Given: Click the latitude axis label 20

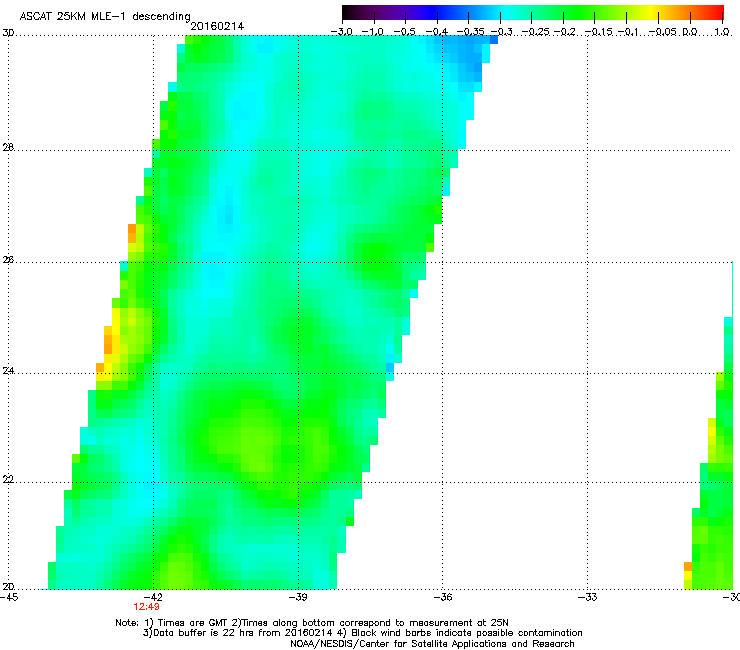Looking at the screenshot, I should pyautogui.click(x=8, y=587).
